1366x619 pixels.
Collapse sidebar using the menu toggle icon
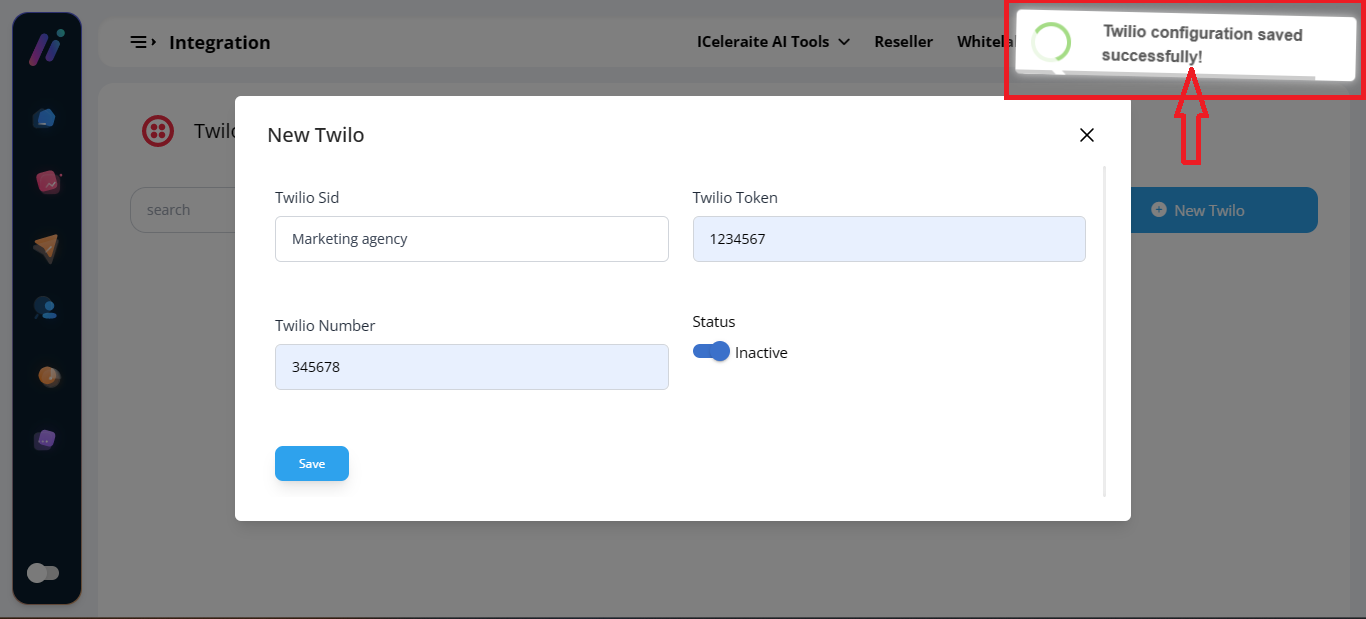(x=142, y=42)
